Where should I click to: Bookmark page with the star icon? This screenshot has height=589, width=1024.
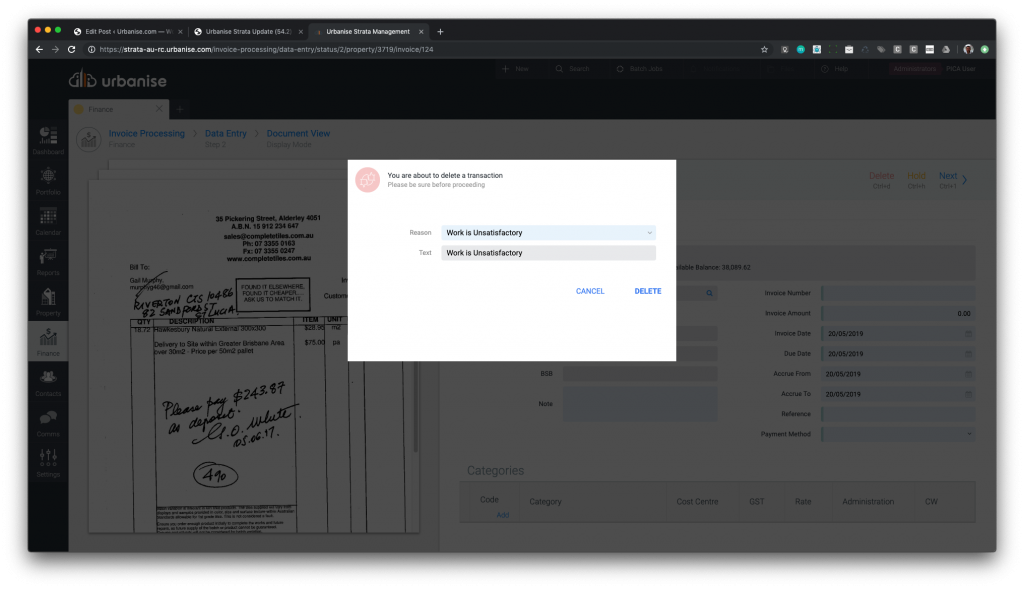pyautogui.click(x=764, y=49)
